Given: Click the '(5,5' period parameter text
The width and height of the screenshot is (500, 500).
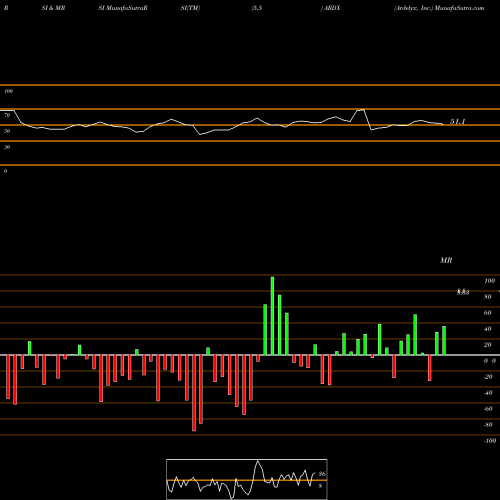Looking at the screenshot, I should coord(257,8).
